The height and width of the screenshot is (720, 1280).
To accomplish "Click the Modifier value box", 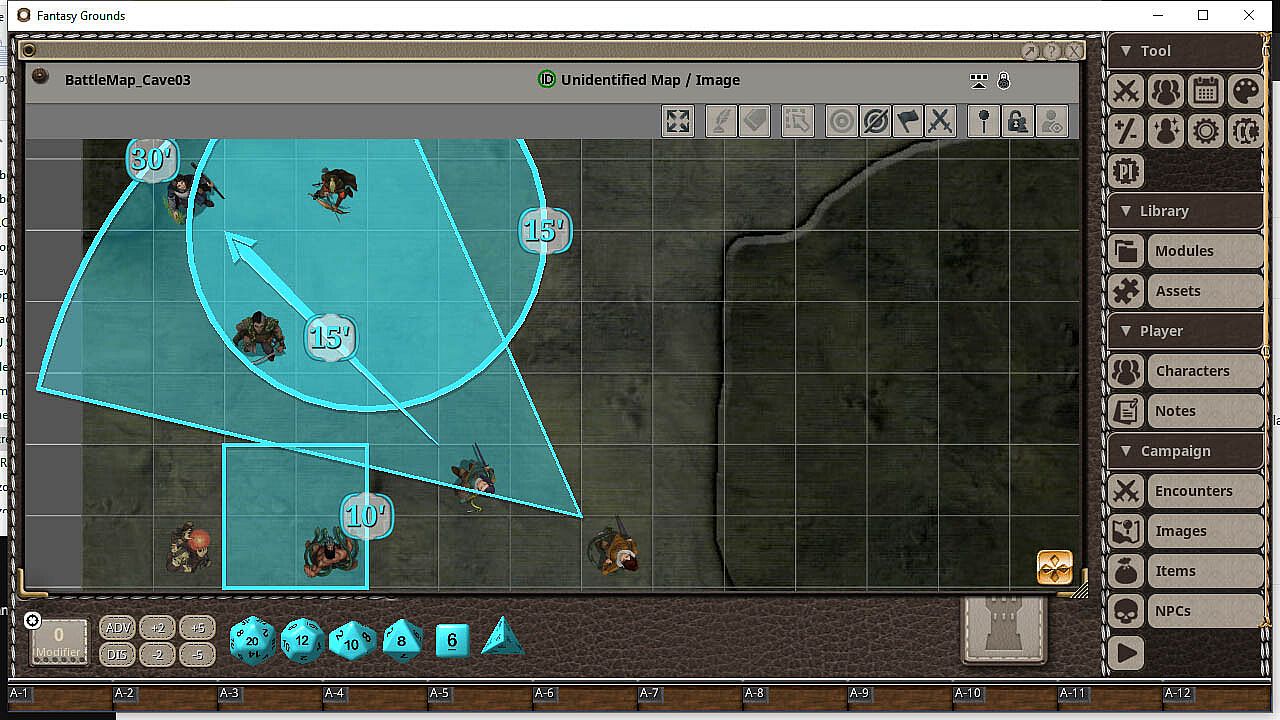I will point(59,641).
